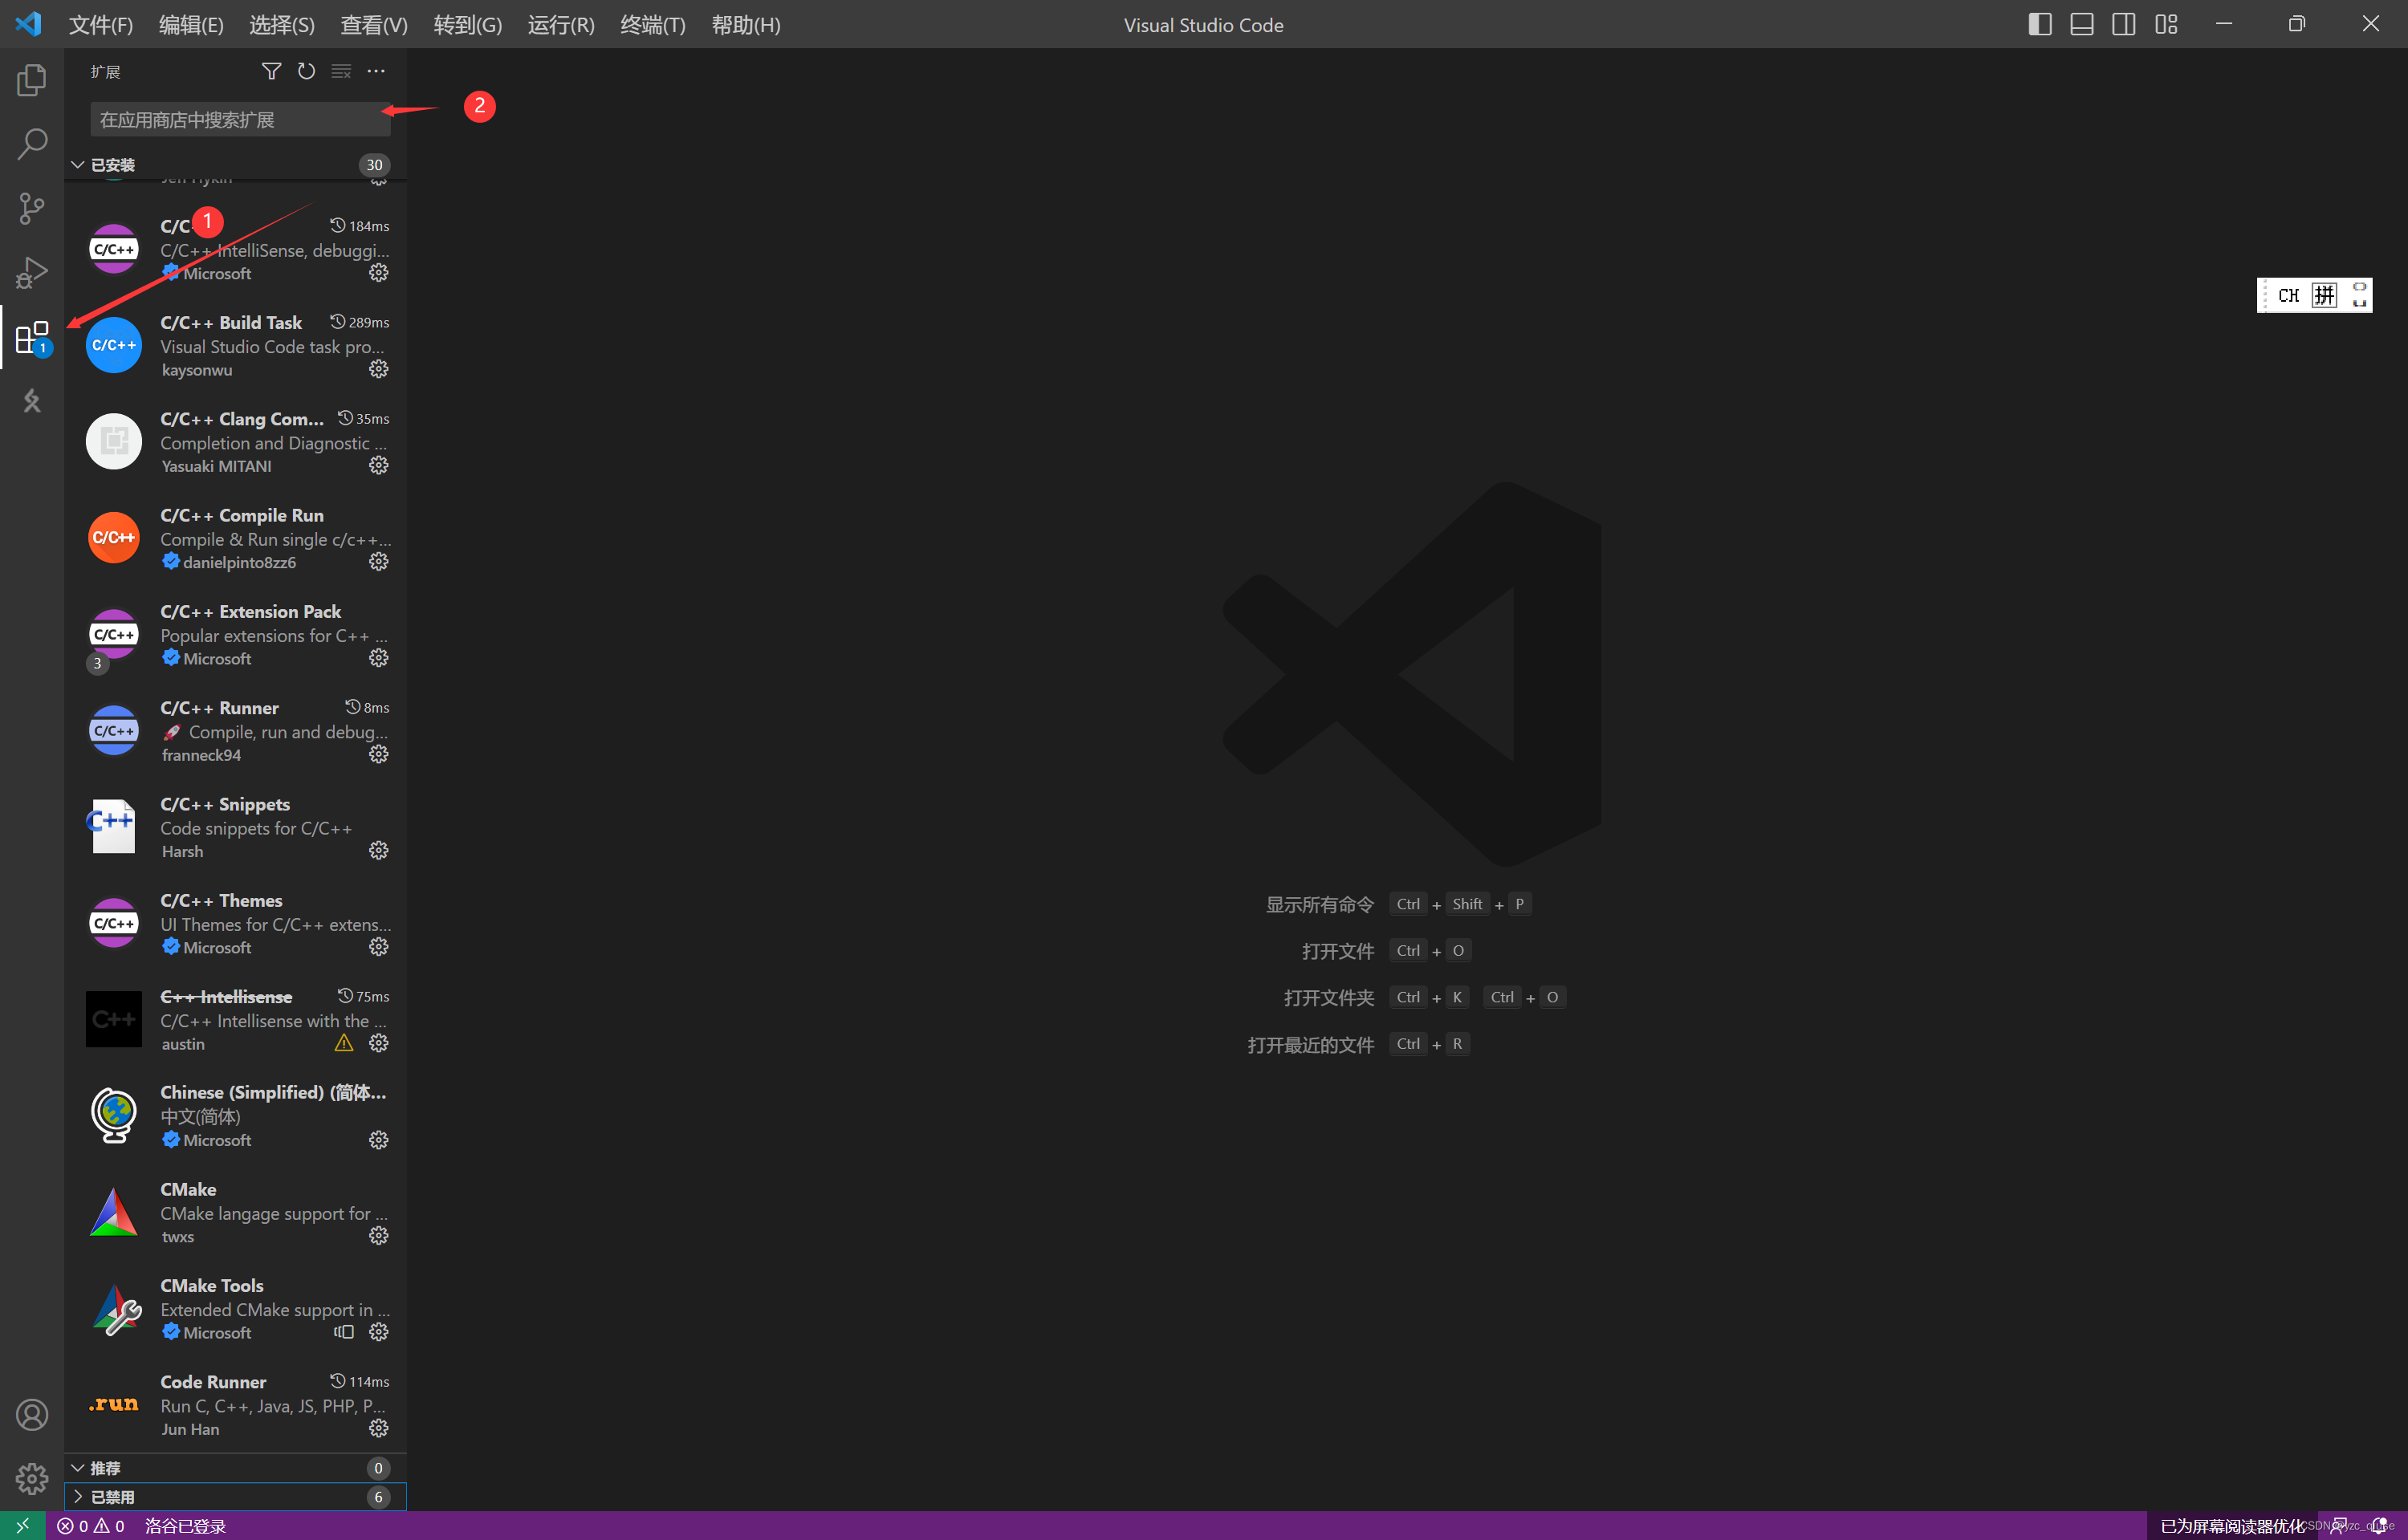
Task: Toggle bottom panel layout button
Action: (2082, 24)
